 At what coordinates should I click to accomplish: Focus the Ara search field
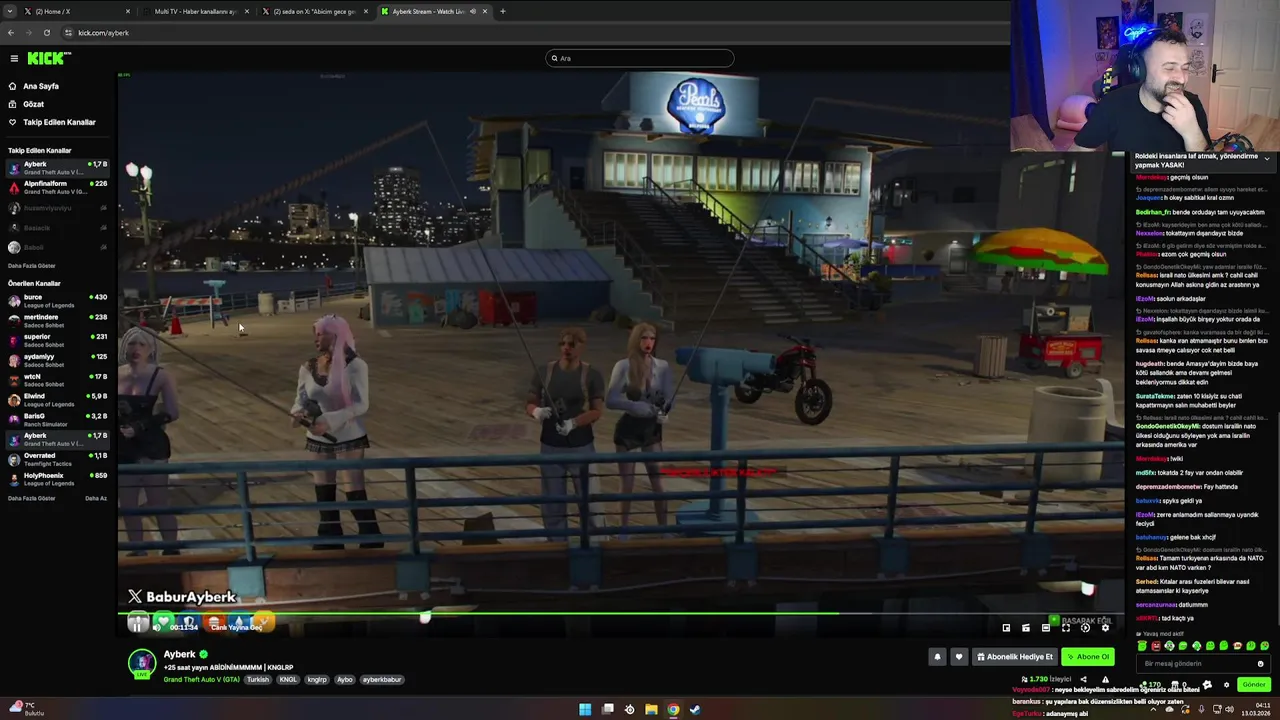[640, 58]
